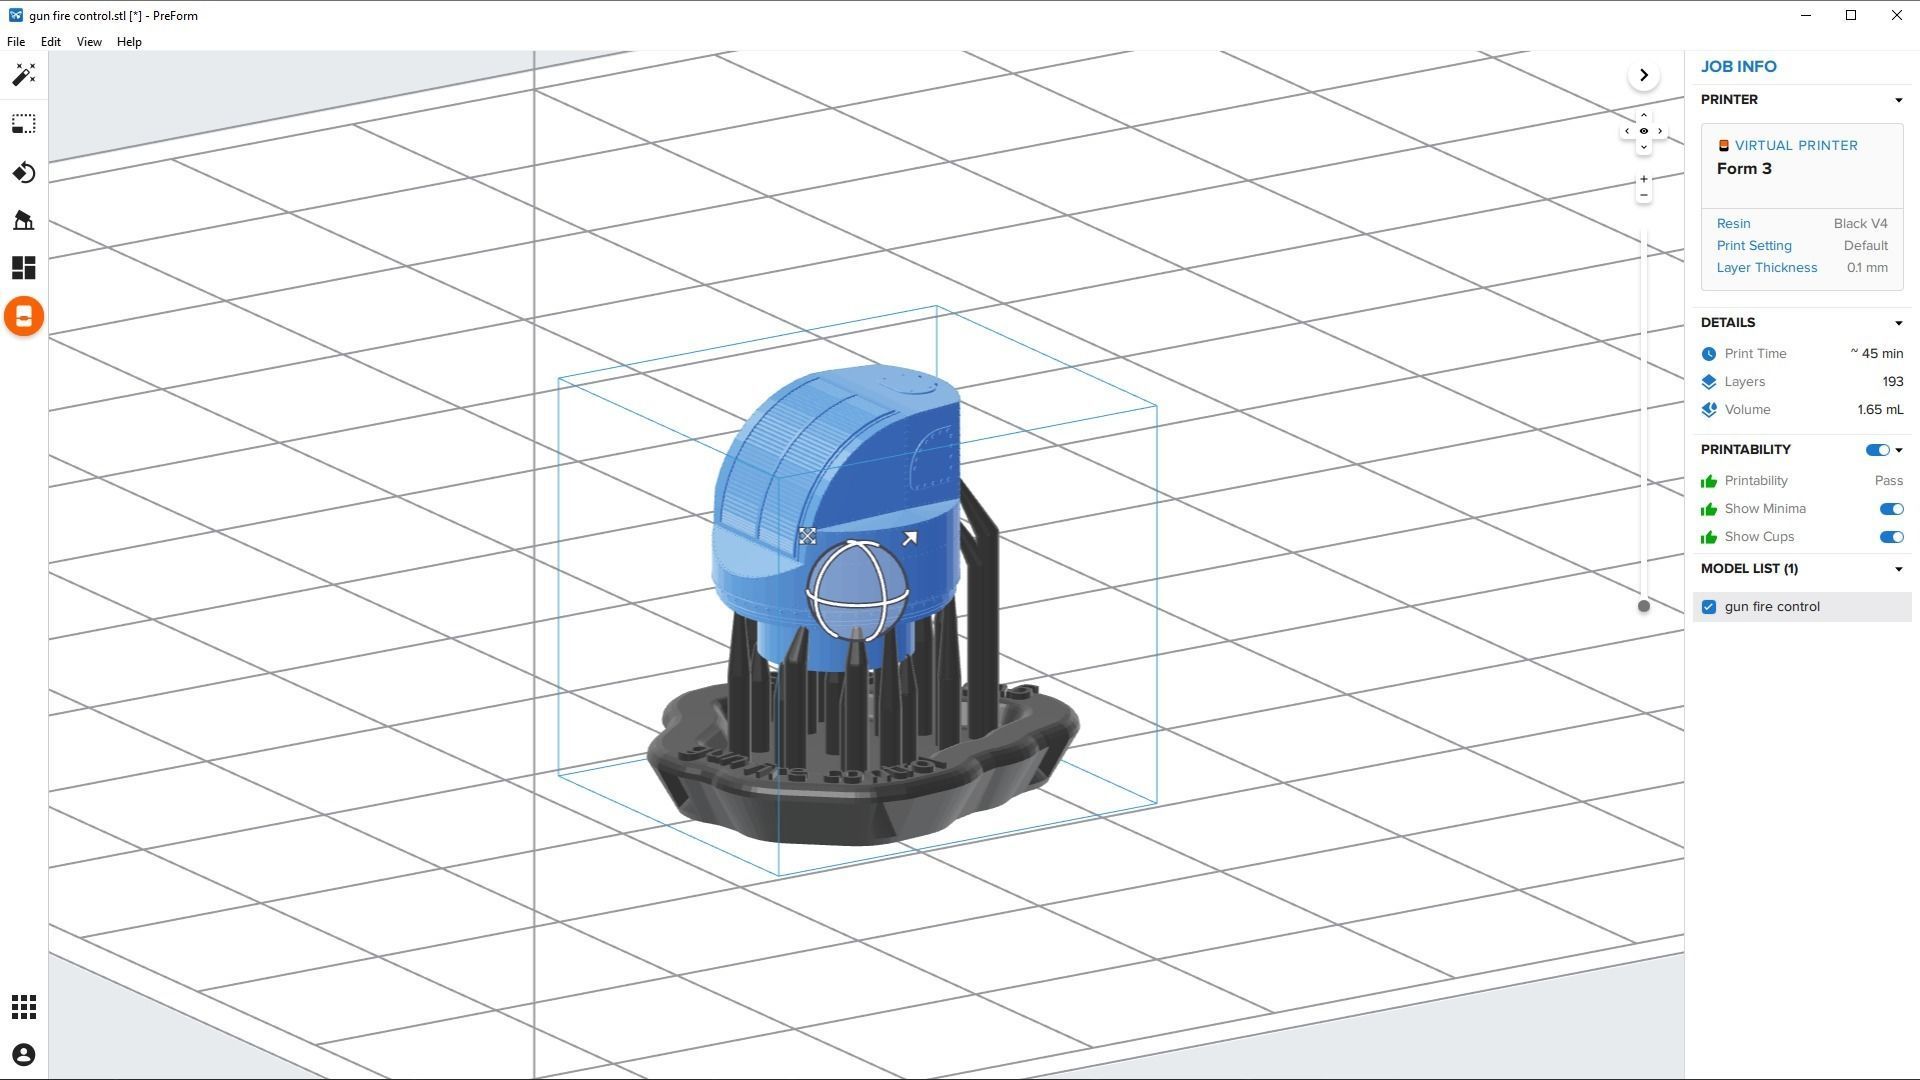Click the layer slice slider handle
Viewport: 1920px width, 1080px height.
[x=1643, y=606]
